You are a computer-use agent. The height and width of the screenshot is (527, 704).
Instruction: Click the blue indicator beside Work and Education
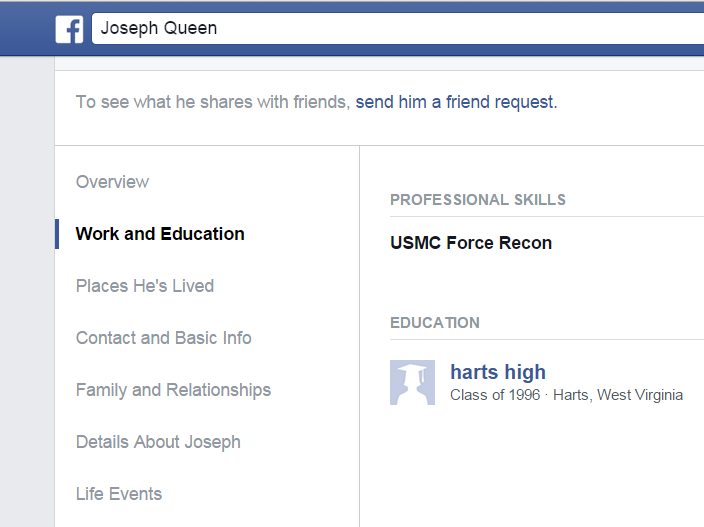click(x=57, y=234)
